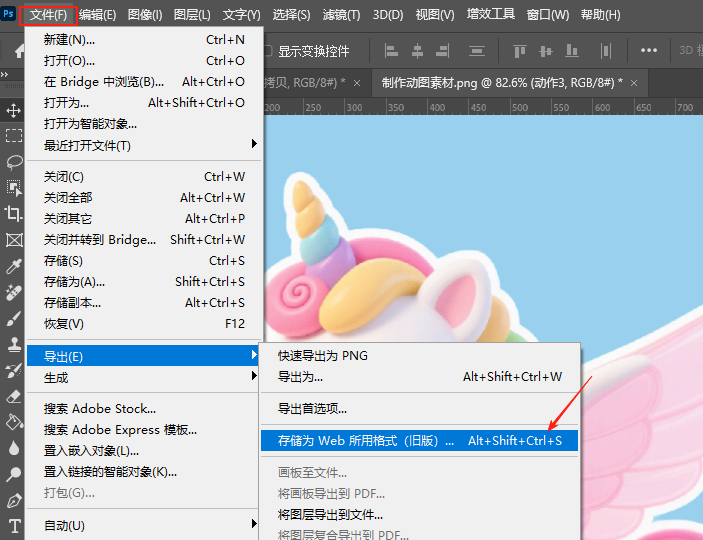The image size is (703, 540).
Task: Open the 视图(V) menu
Action: tap(435, 15)
